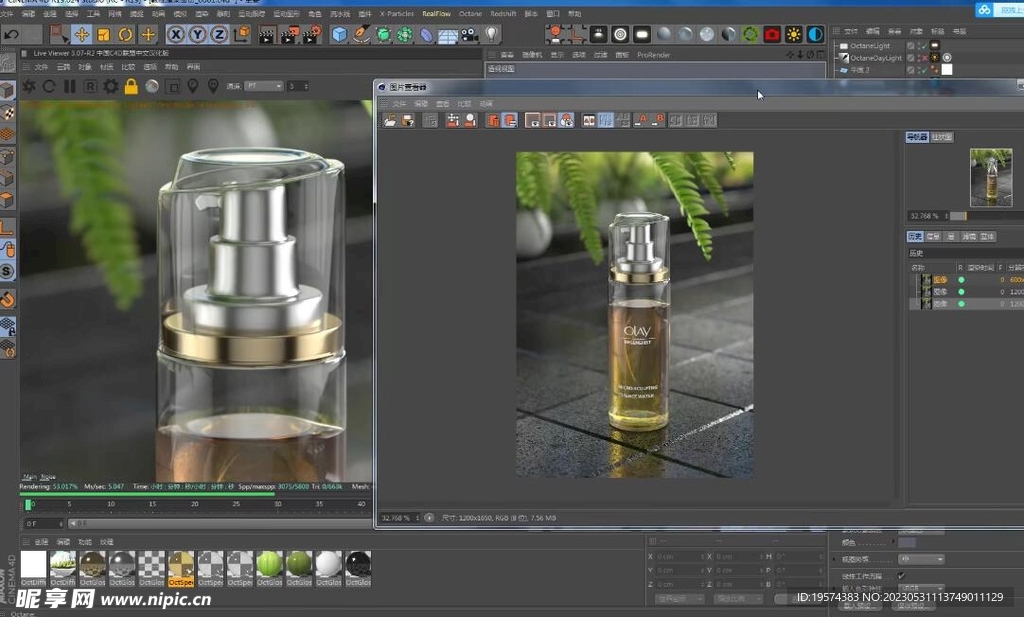The height and width of the screenshot is (617, 1024).
Task: Toggle the Y axis lock
Action: coord(197,34)
